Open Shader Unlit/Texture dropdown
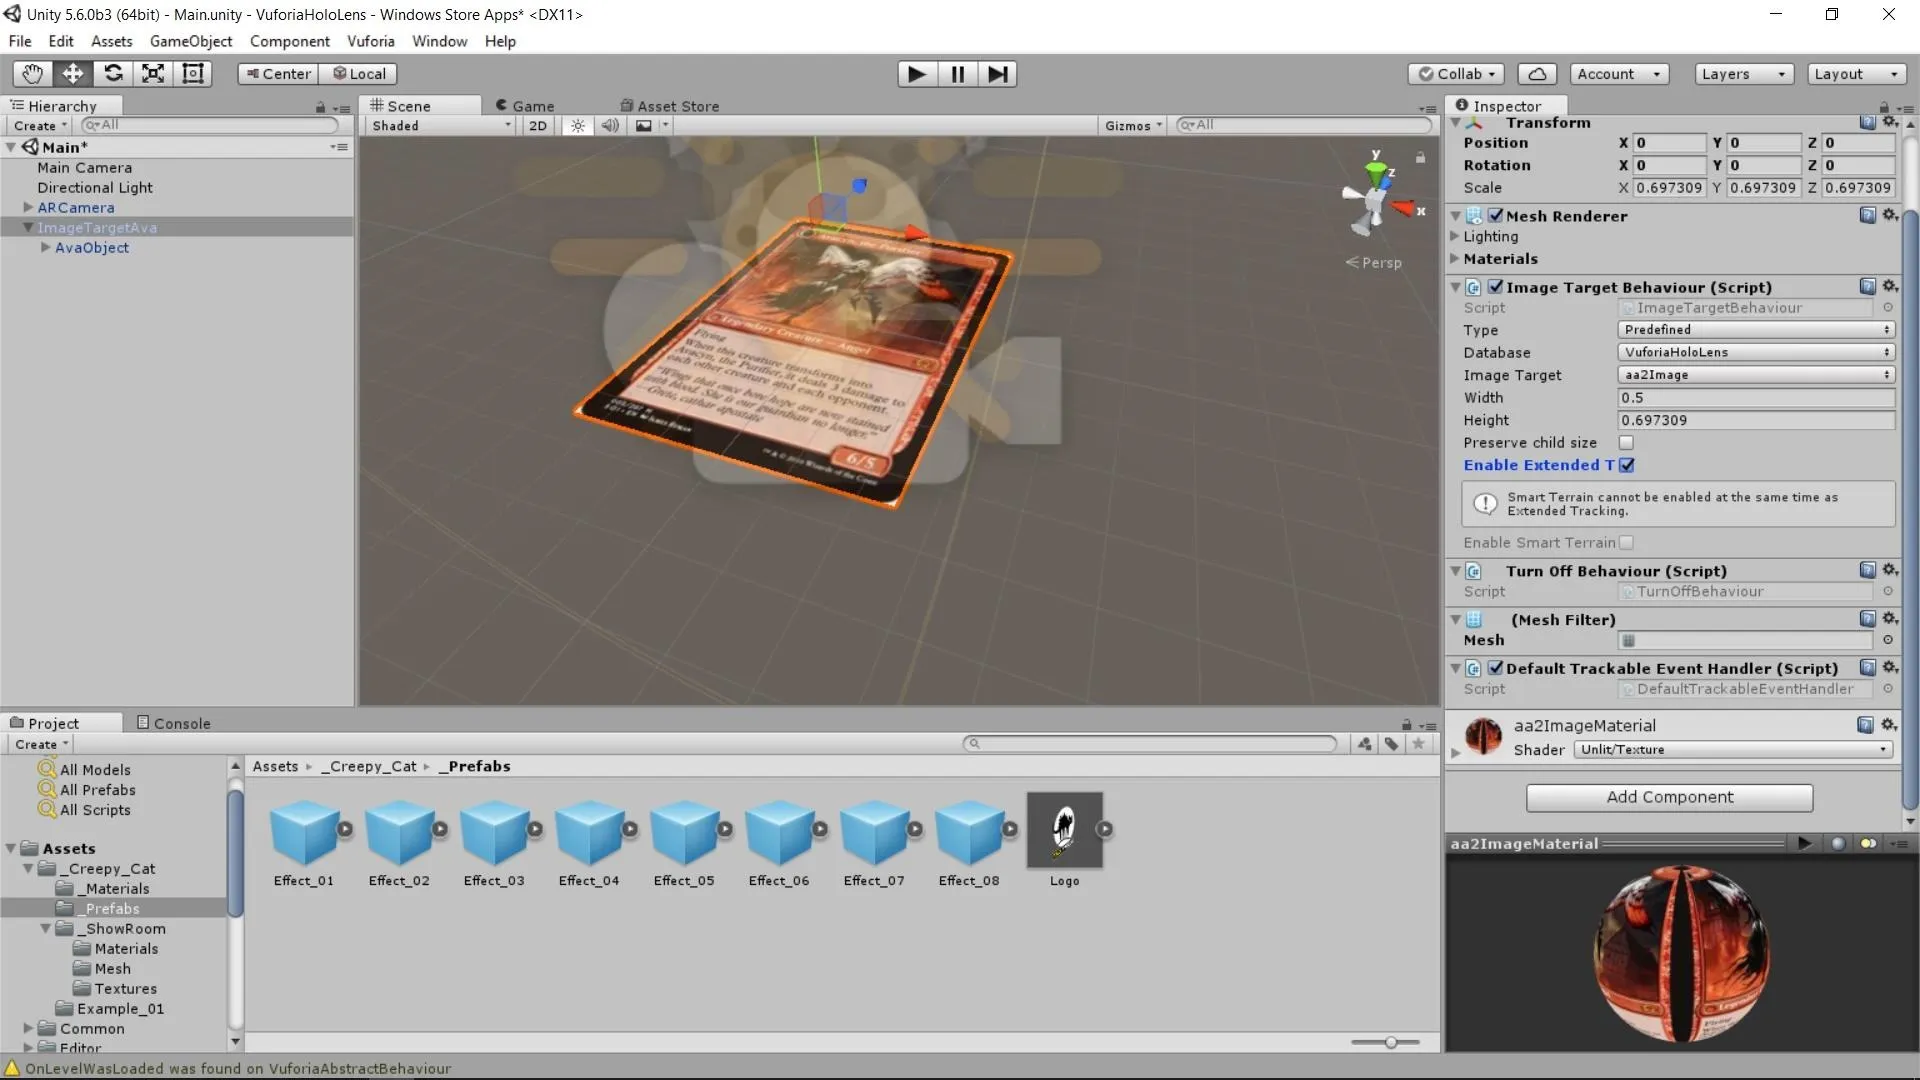1920x1080 pixels. pyautogui.click(x=1733, y=749)
